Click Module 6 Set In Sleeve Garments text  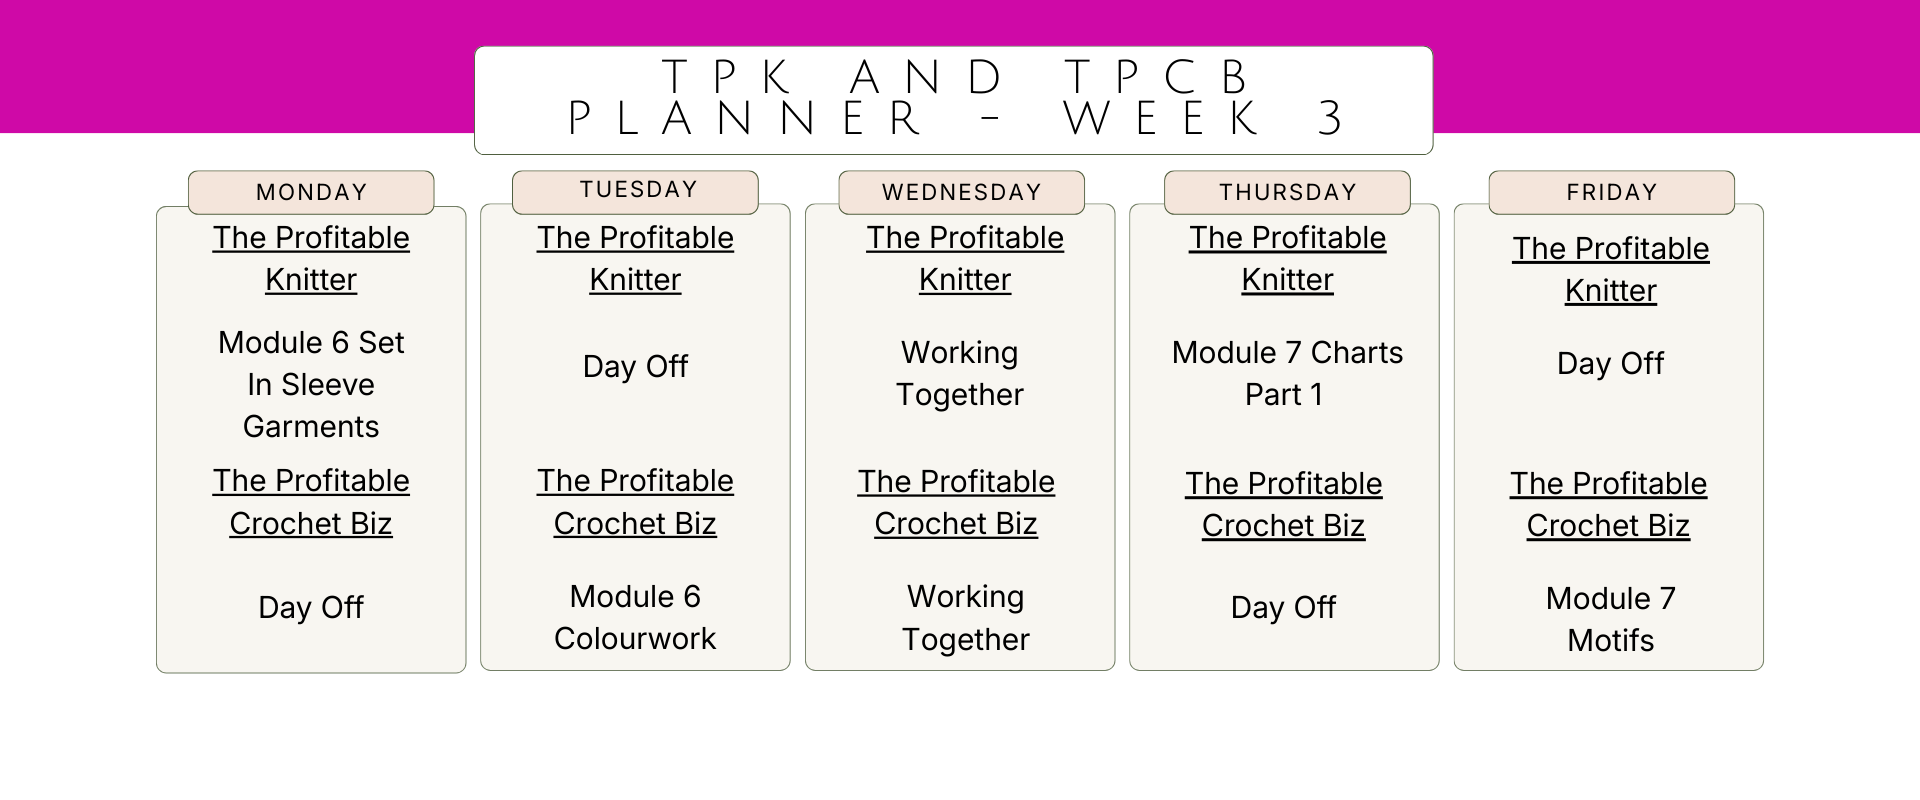coord(311,384)
